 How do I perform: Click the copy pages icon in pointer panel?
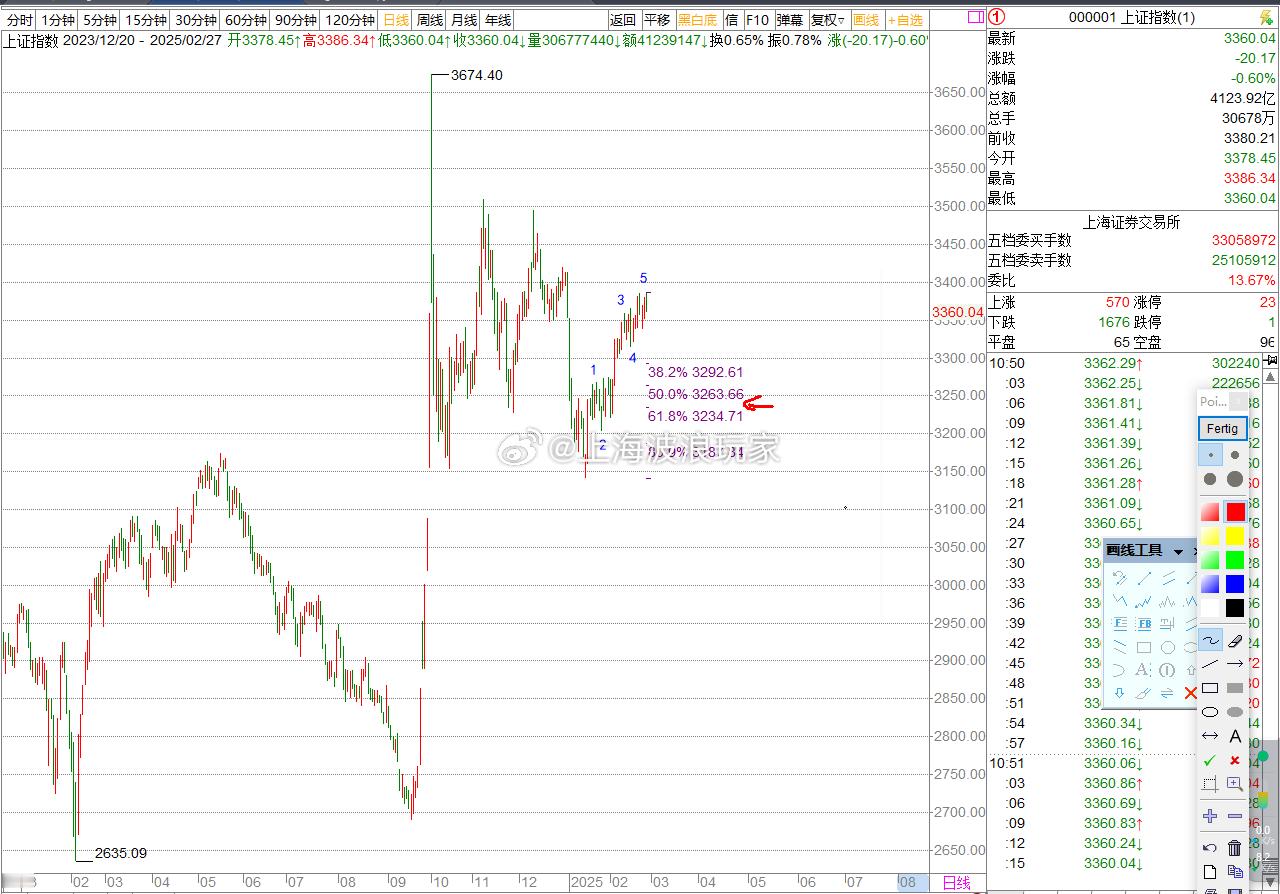point(1235,872)
